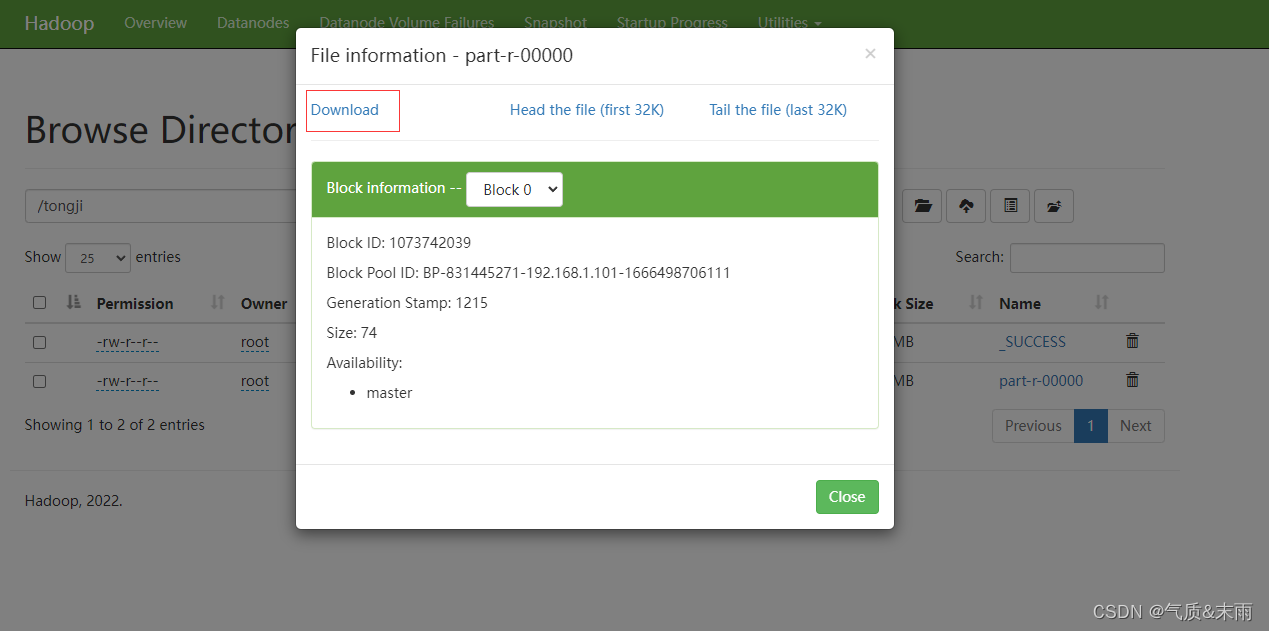Image resolution: width=1269 pixels, height=631 pixels.
Task: Click the Next pagination button
Action: (x=1136, y=426)
